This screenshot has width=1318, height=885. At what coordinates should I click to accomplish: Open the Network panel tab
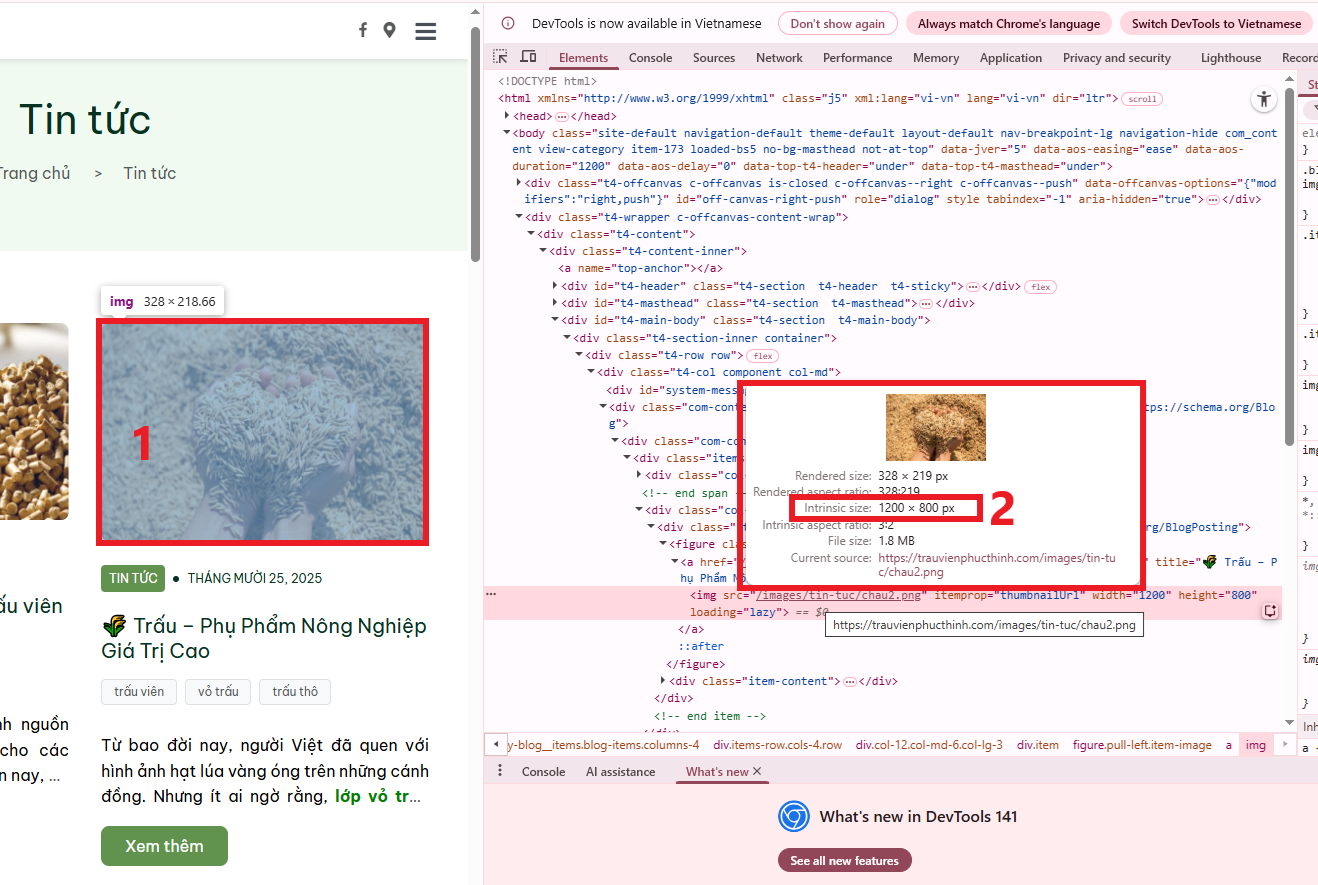click(x=779, y=58)
